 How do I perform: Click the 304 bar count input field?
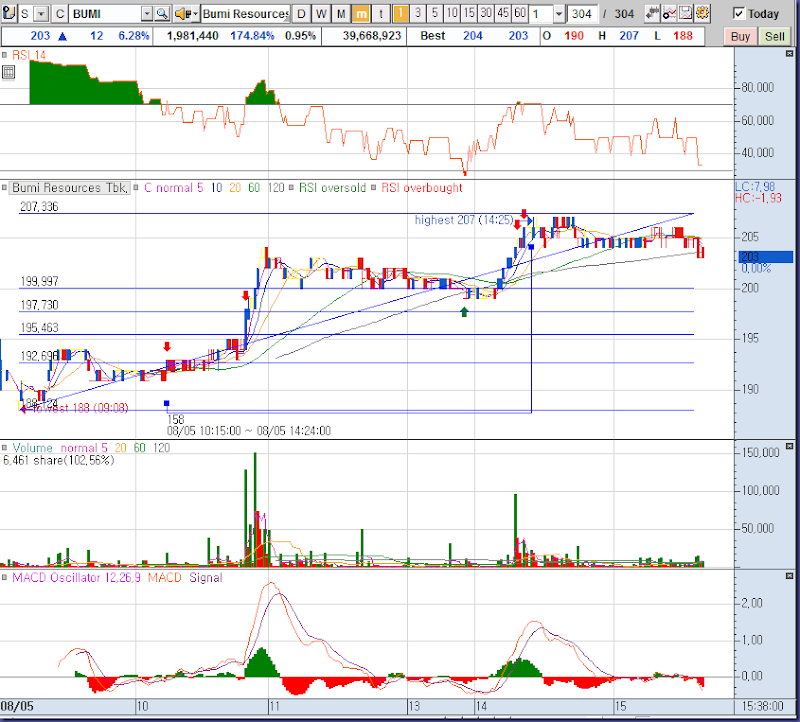click(582, 14)
